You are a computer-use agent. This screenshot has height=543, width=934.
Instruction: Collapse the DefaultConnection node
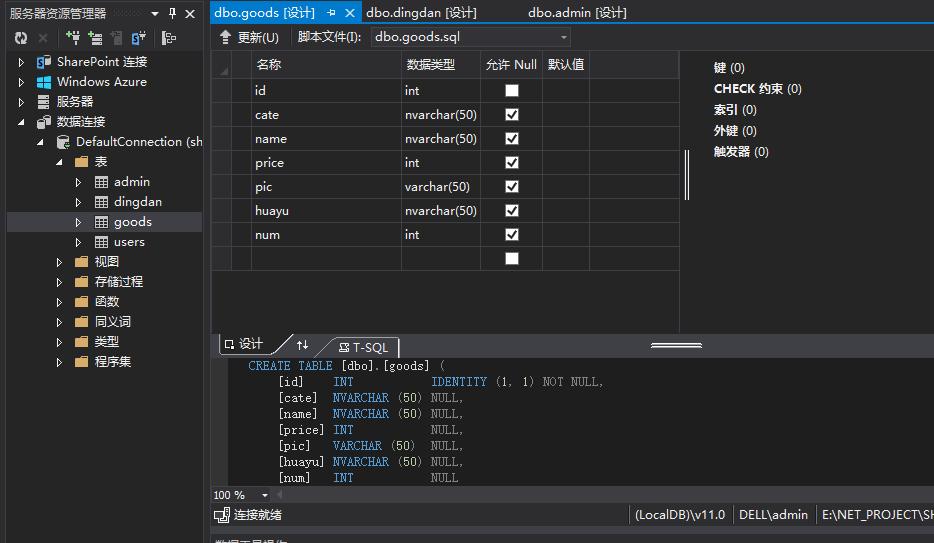coord(41,142)
